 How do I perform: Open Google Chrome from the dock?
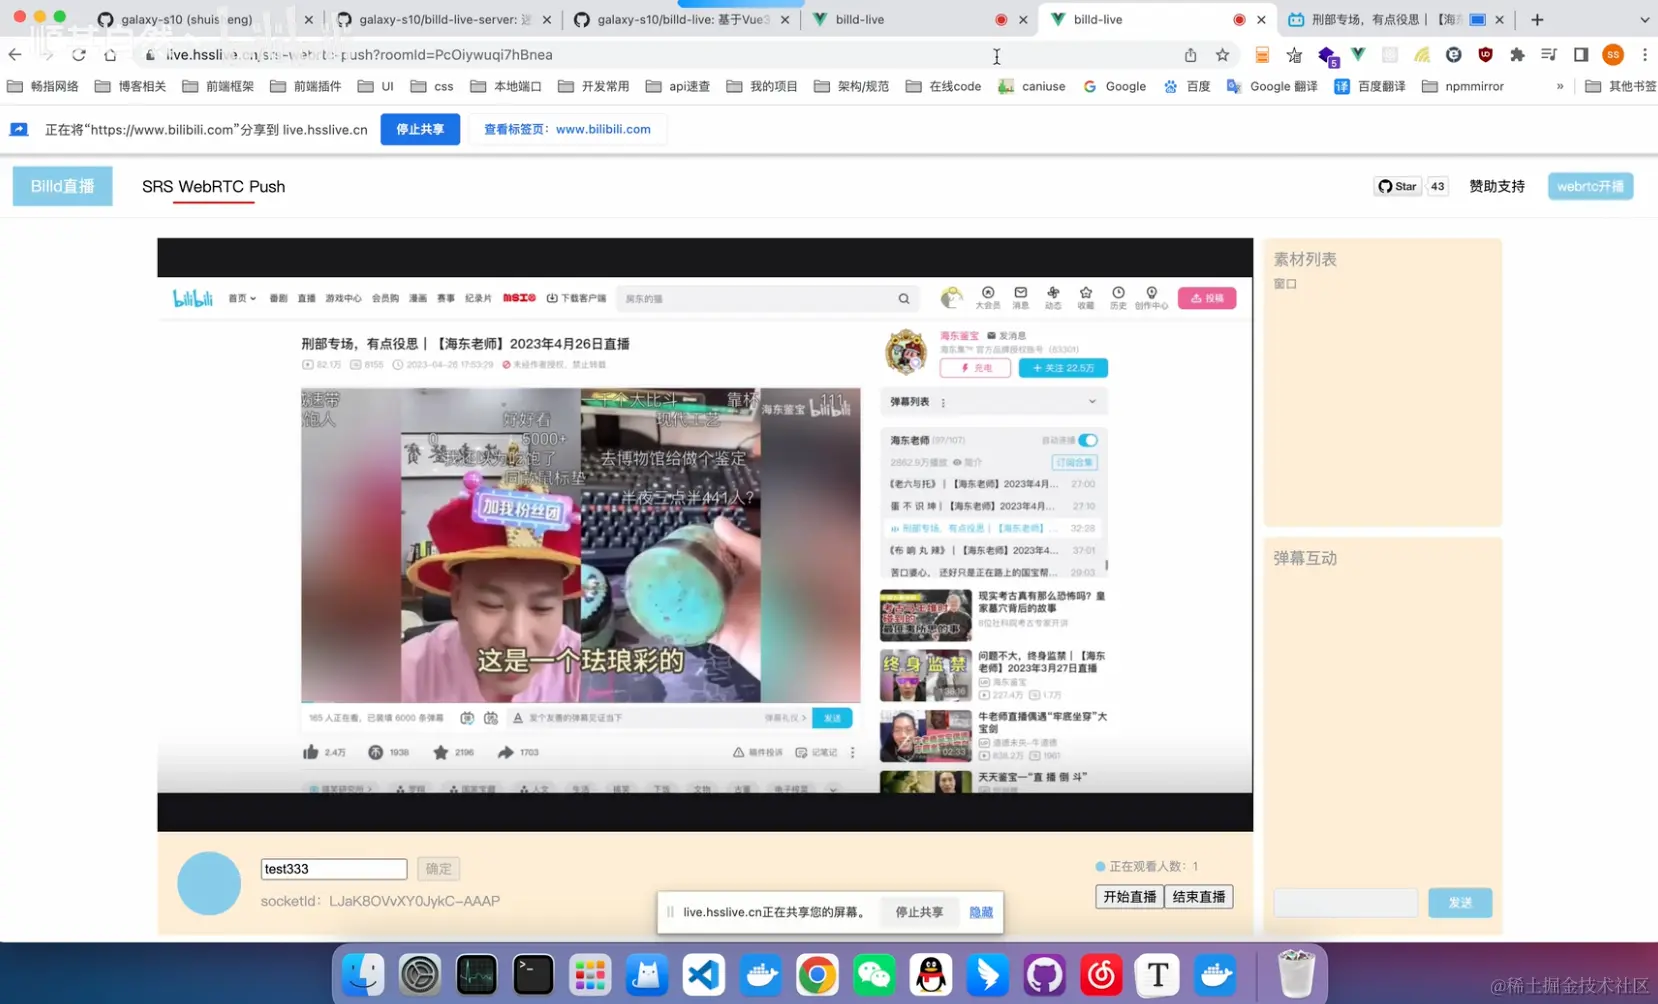(817, 974)
